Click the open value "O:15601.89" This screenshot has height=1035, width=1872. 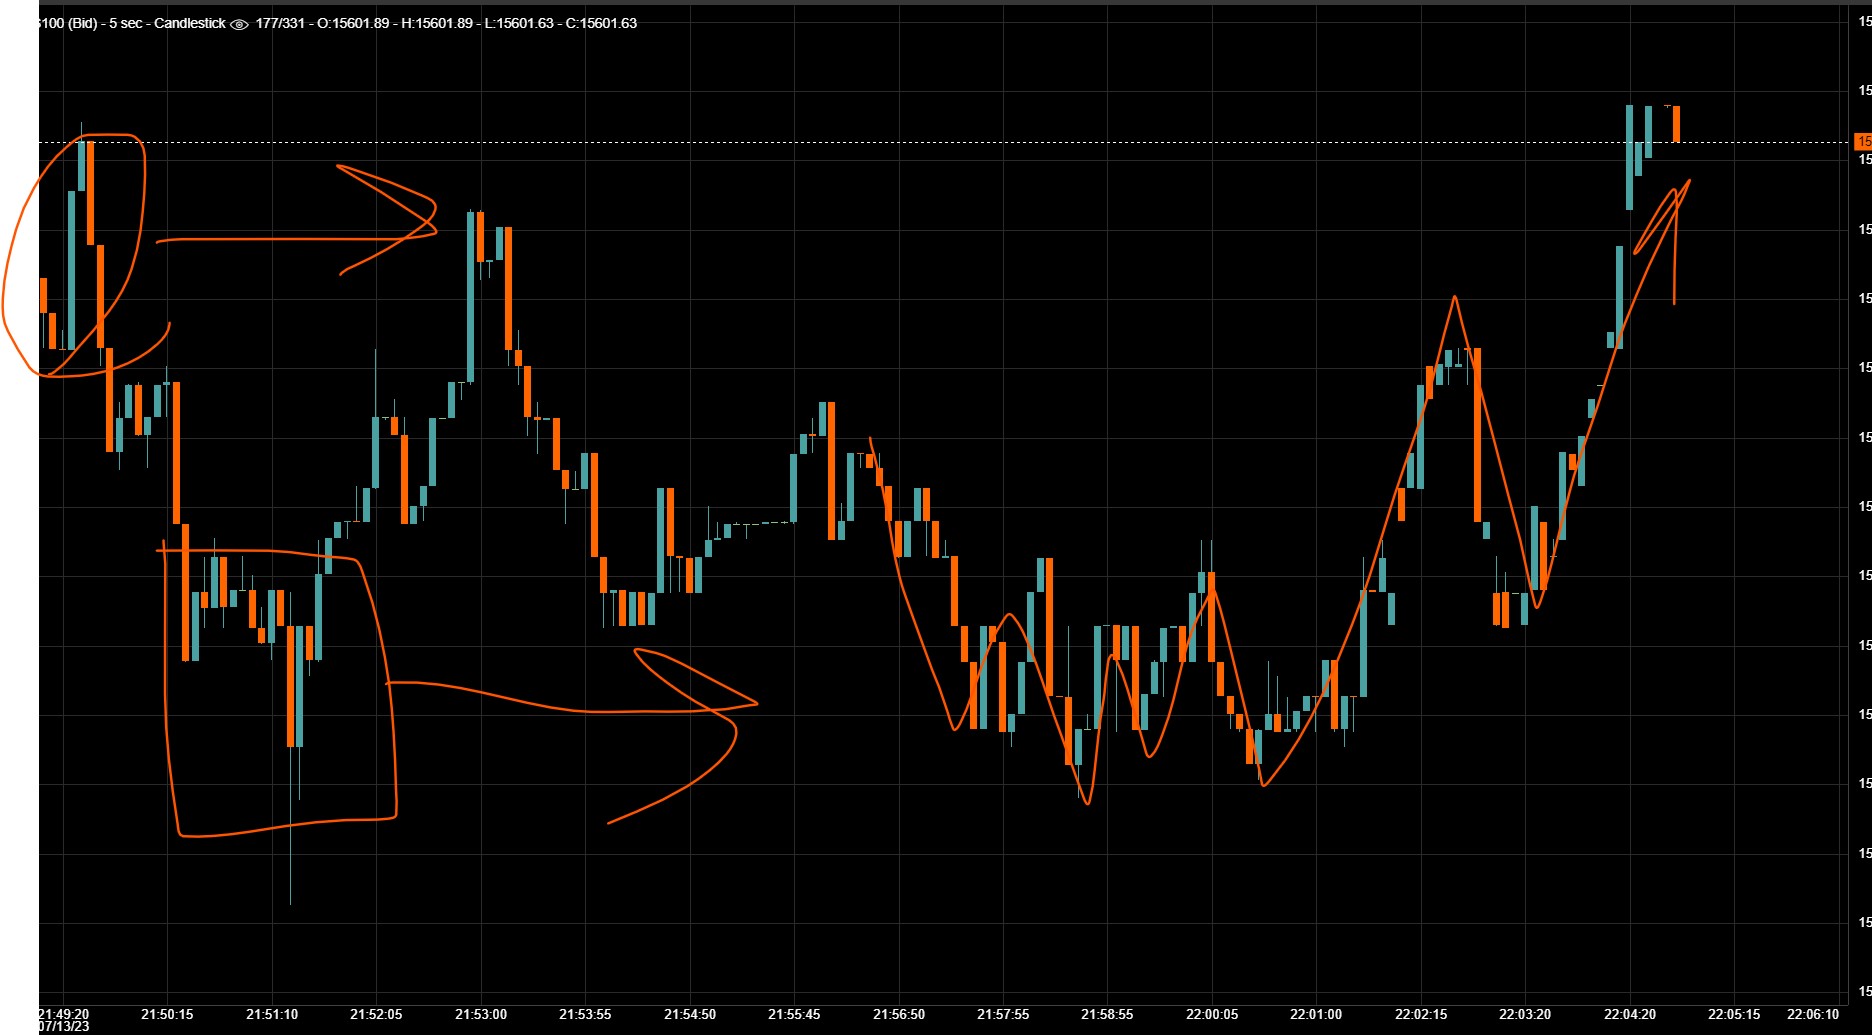(353, 23)
